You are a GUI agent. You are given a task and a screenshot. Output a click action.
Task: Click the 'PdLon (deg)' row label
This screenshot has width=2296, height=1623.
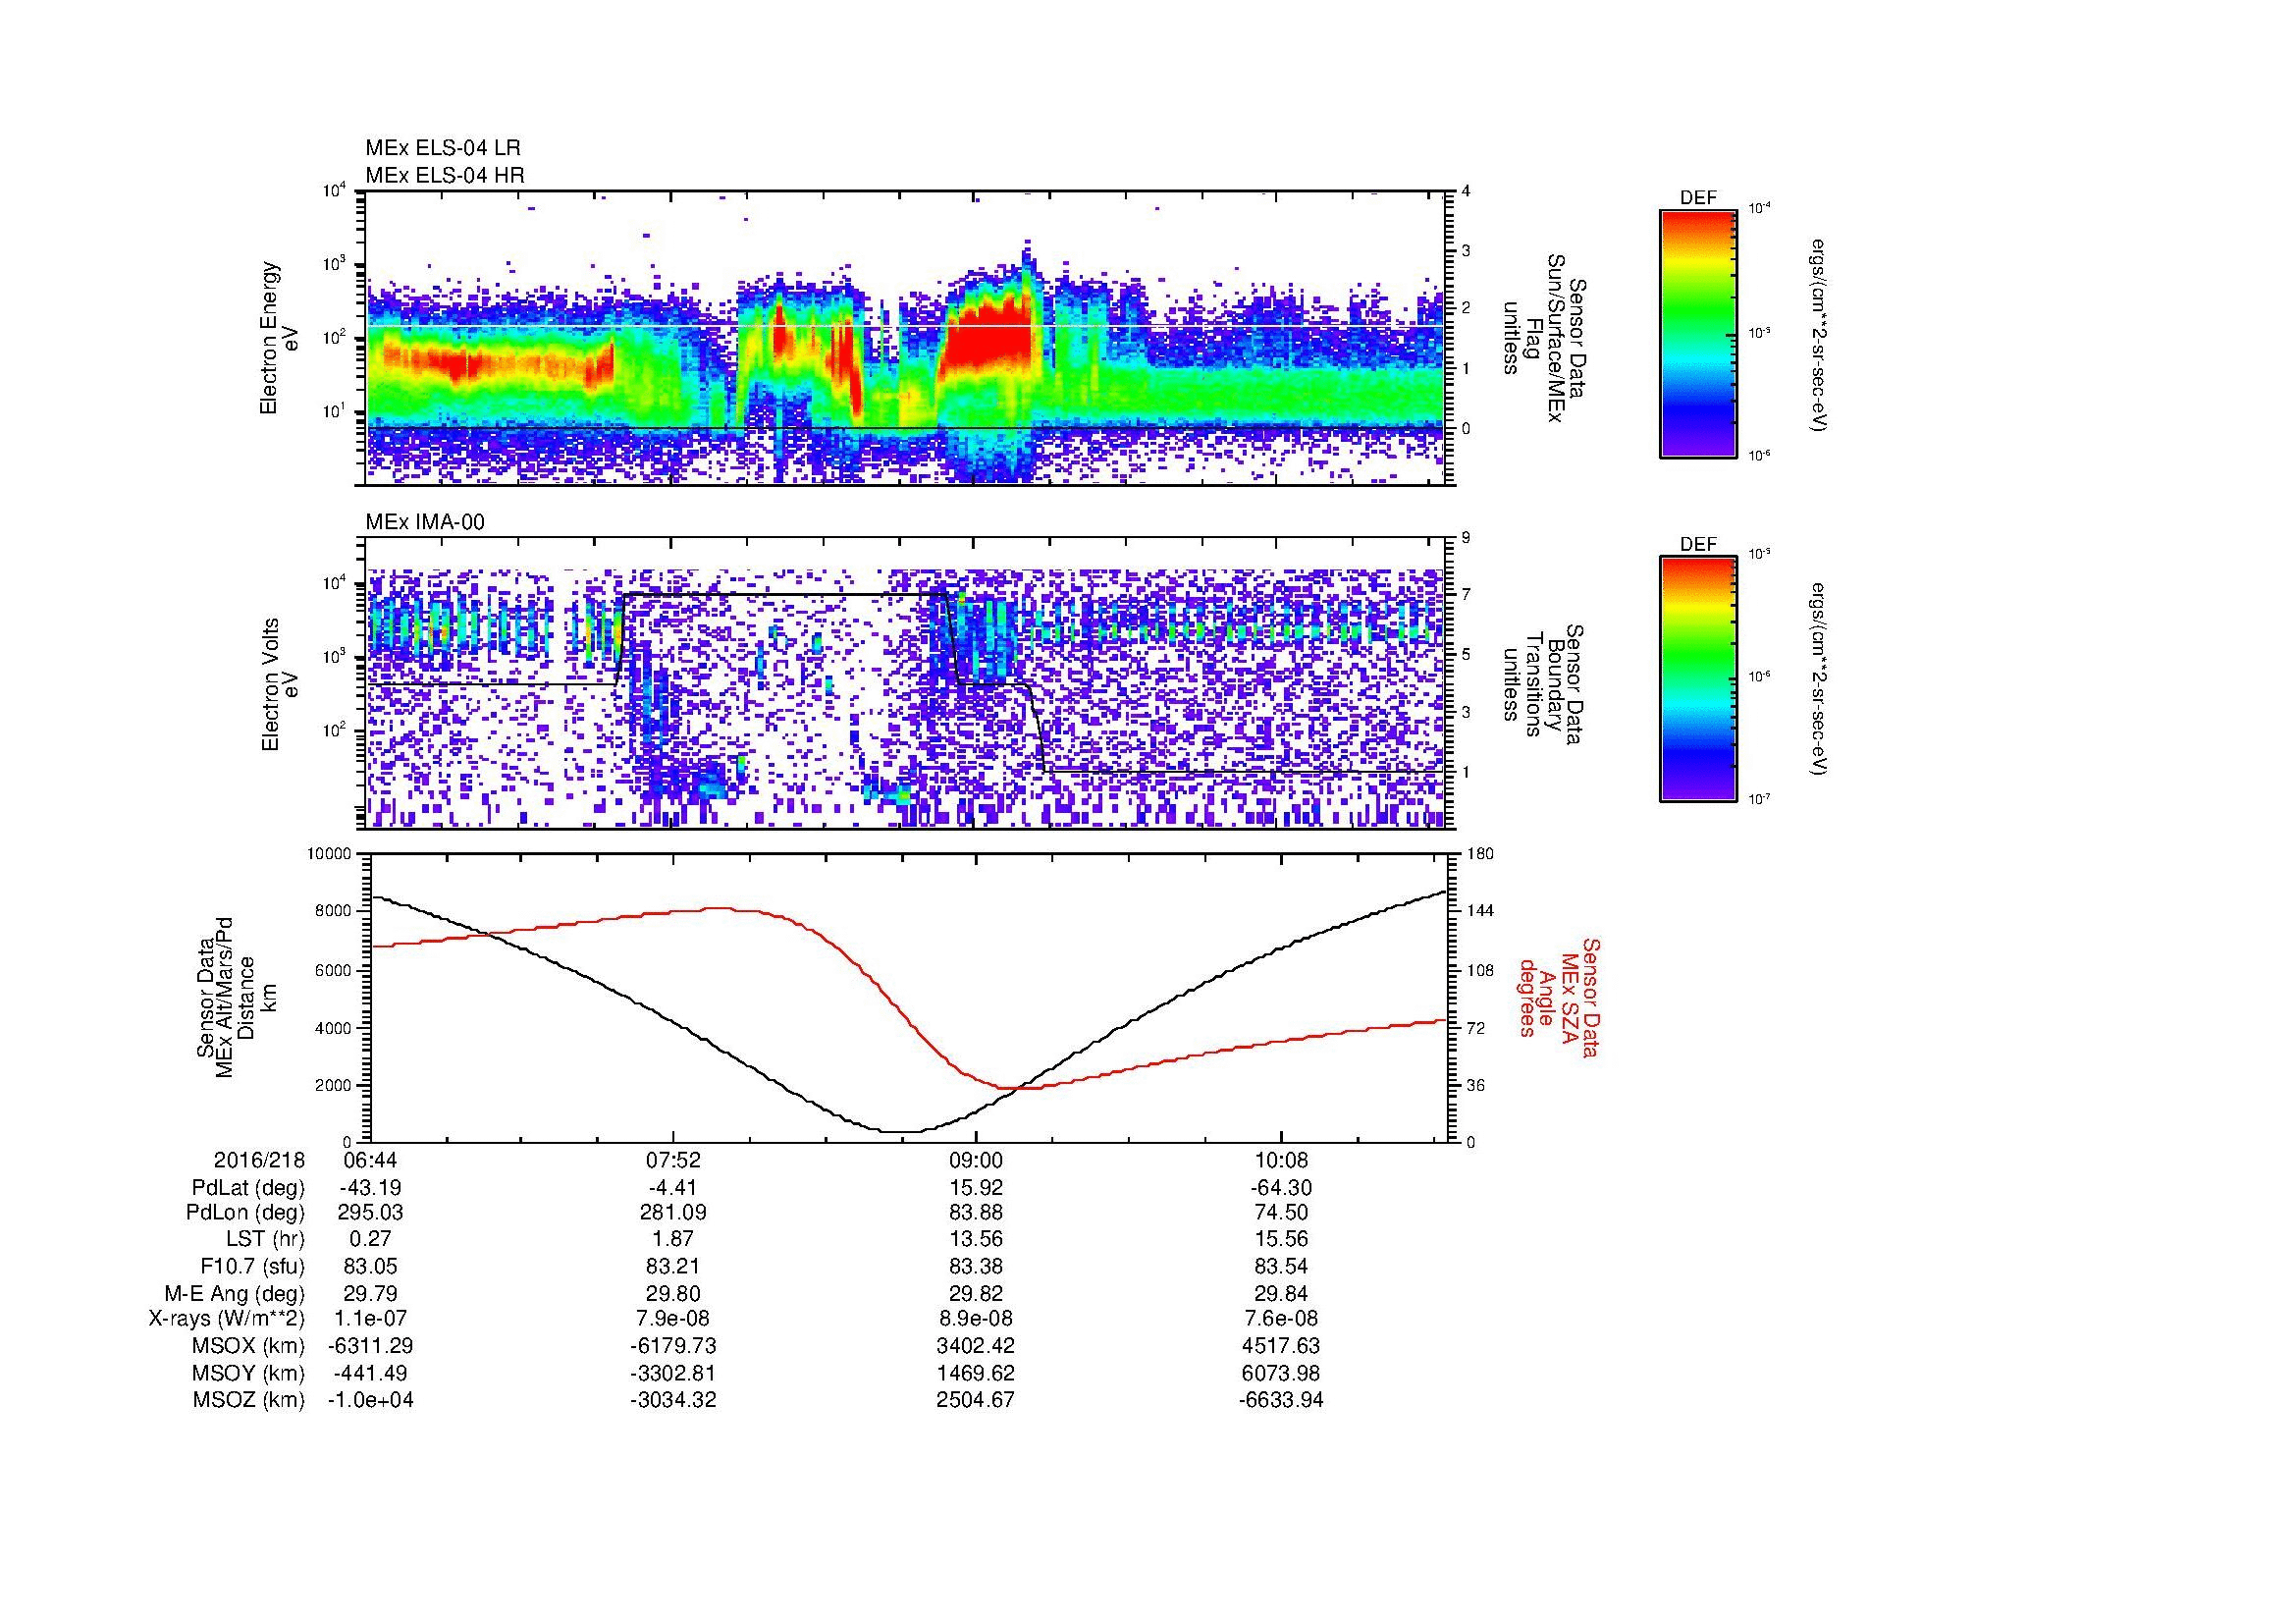245,1213
